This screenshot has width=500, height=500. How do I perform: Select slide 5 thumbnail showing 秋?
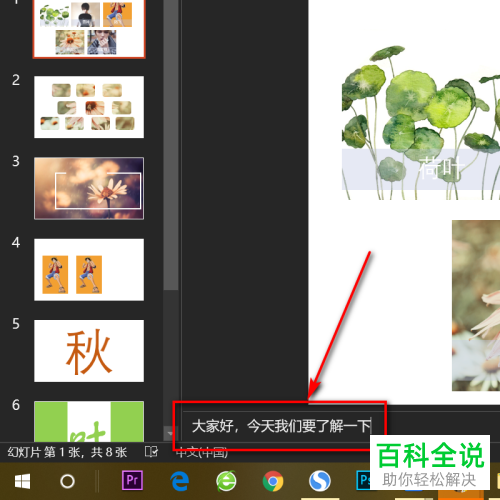(89, 351)
